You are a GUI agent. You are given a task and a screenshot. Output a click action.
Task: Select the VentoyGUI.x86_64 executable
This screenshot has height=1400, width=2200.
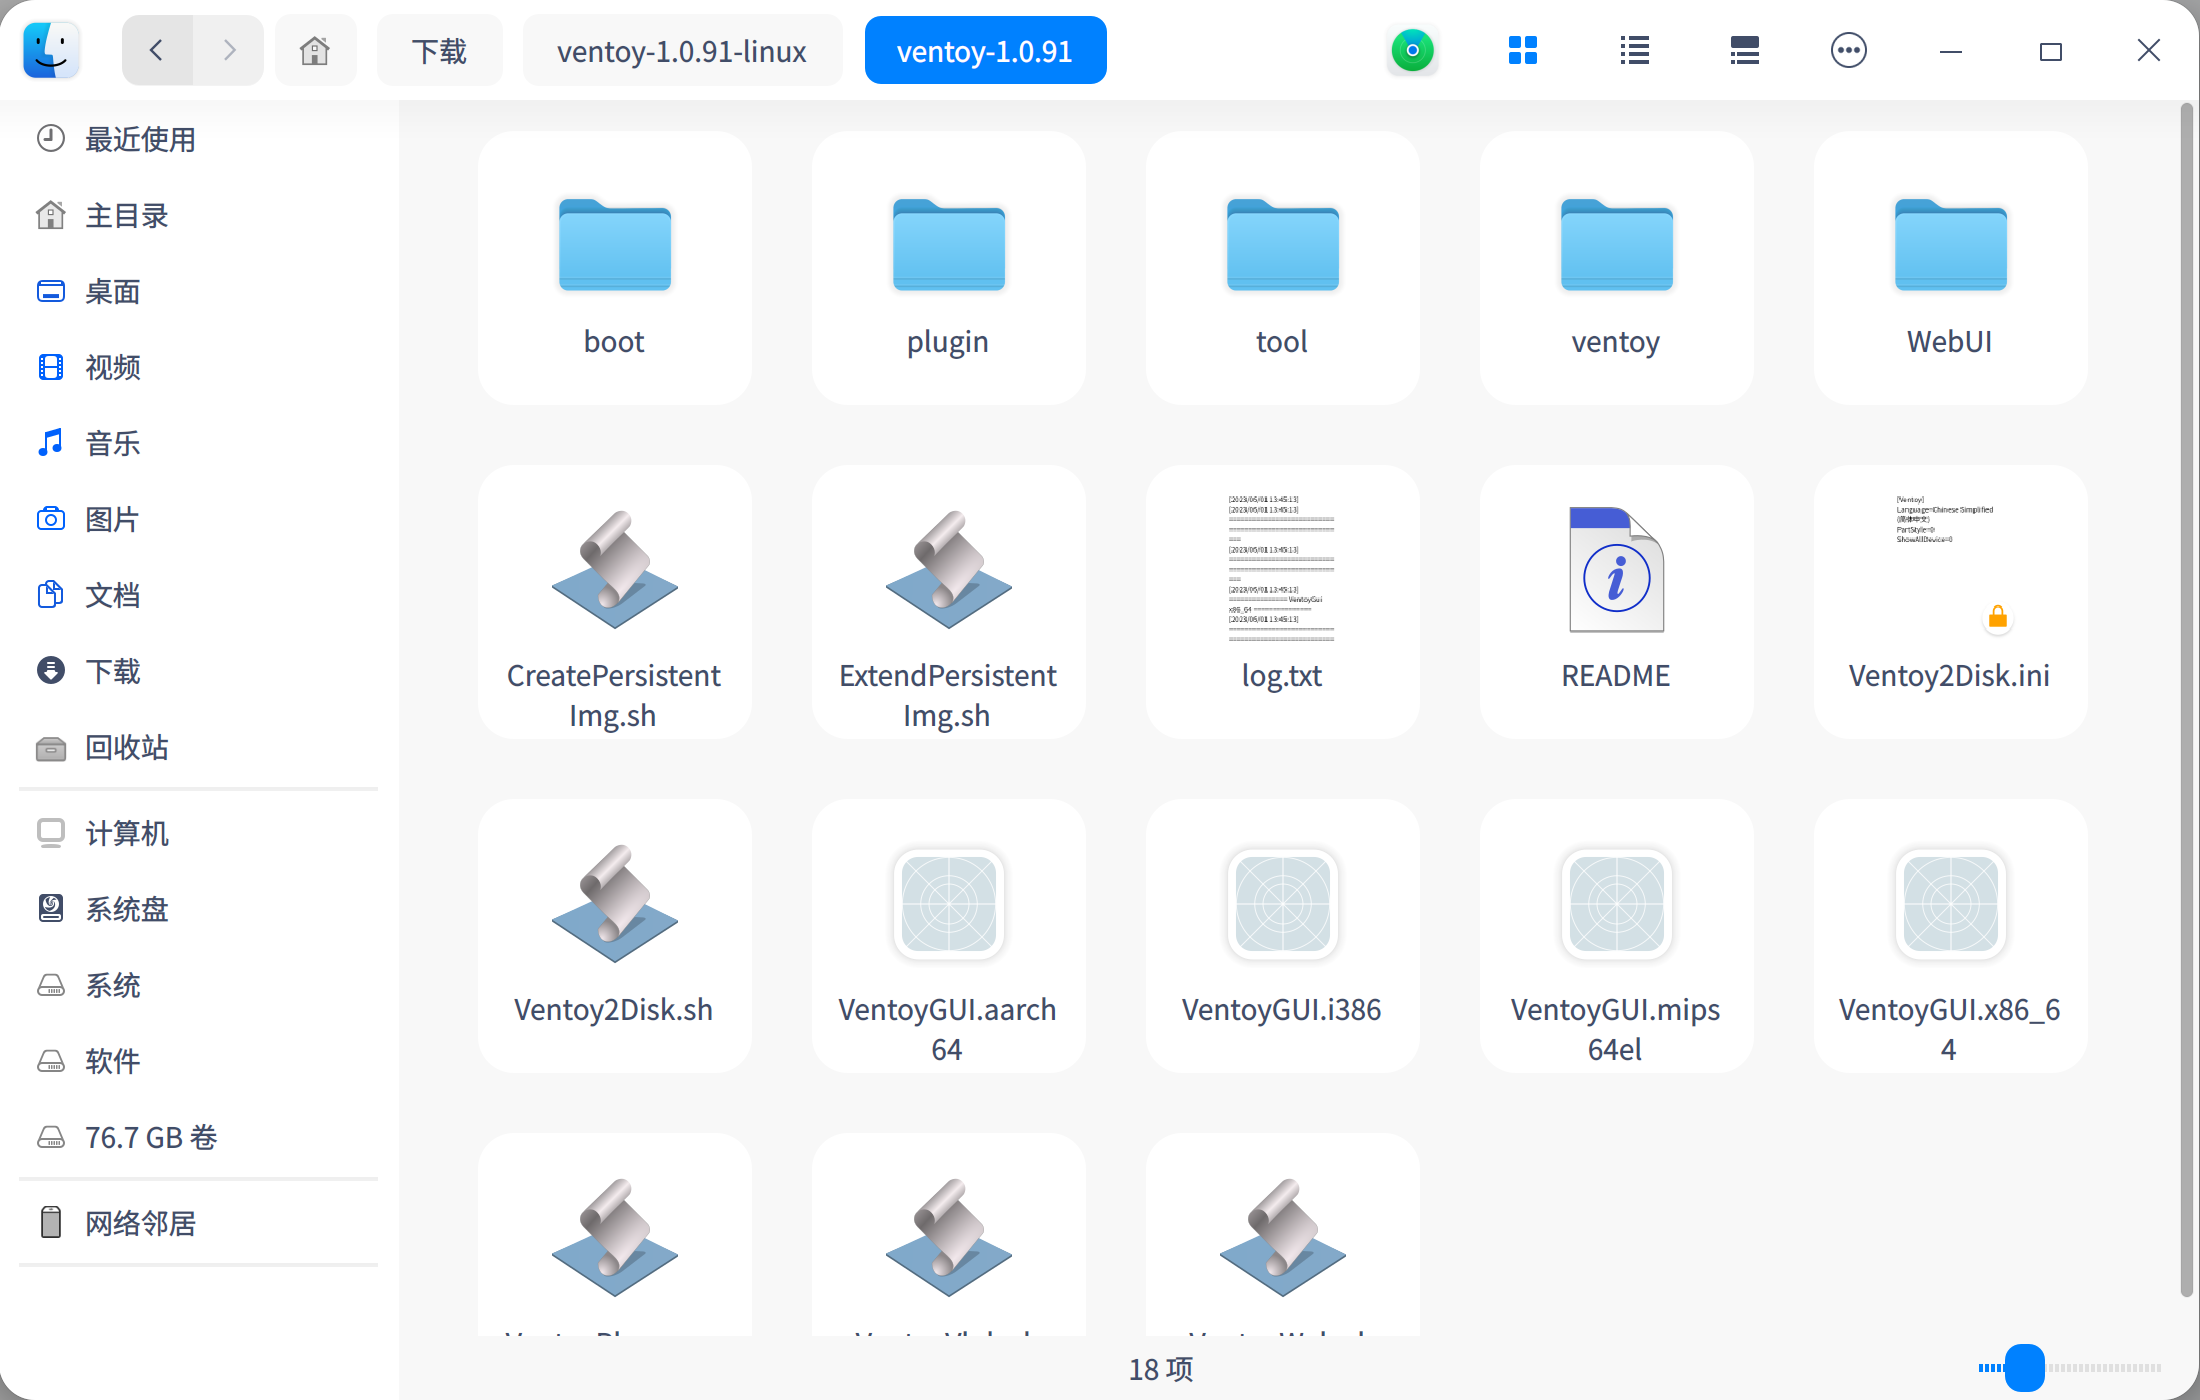[1949, 905]
